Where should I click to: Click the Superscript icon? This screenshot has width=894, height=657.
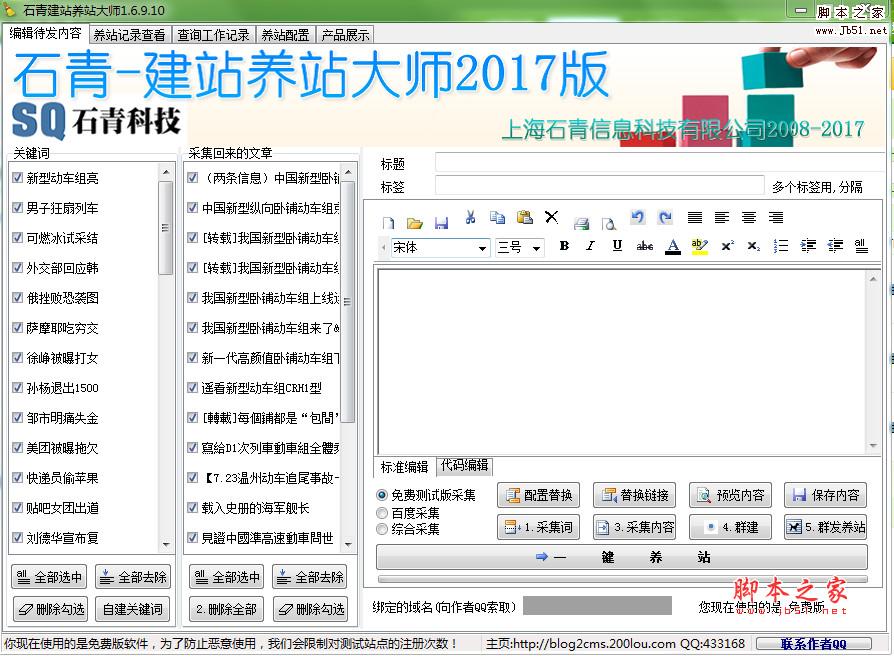pyautogui.click(x=727, y=246)
